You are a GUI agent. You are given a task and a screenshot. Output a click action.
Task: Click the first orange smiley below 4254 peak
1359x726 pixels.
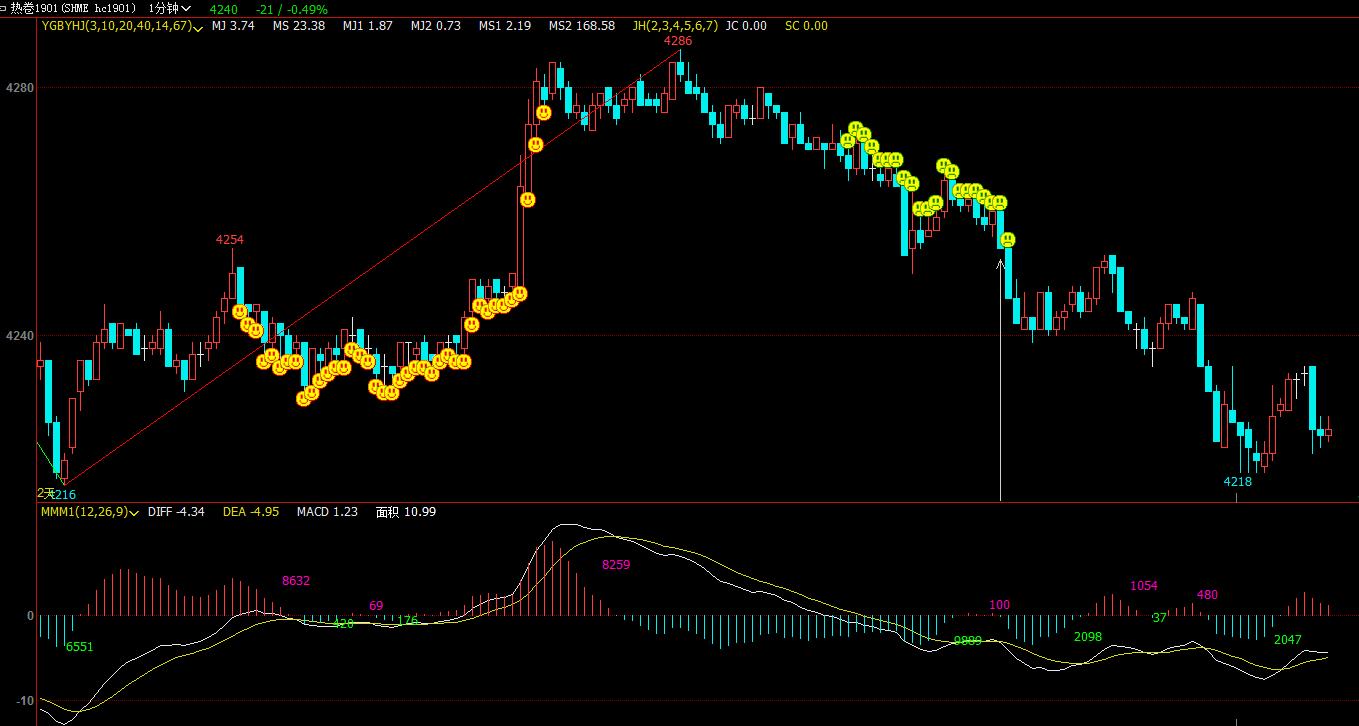coord(239,312)
